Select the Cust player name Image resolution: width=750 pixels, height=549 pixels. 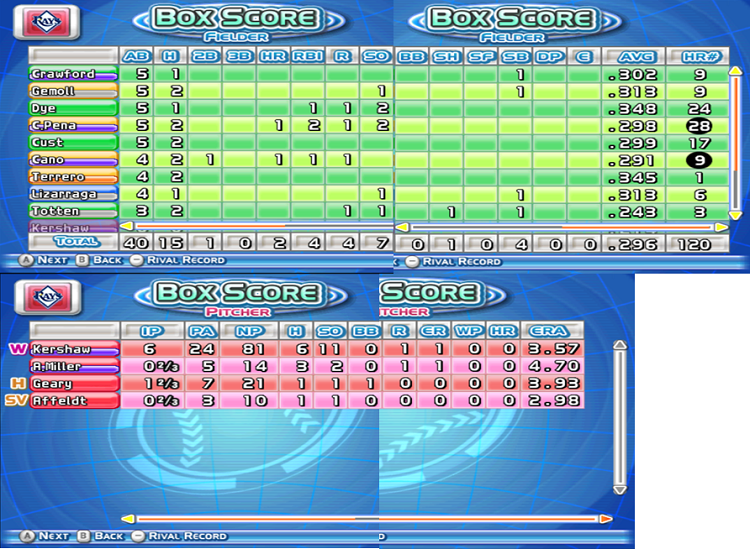pyautogui.click(x=74, y=143)
